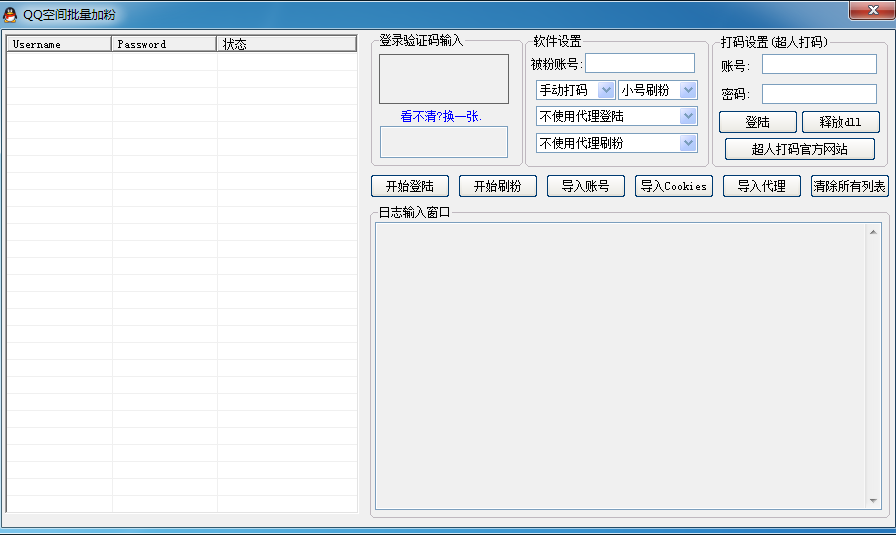Viewport: 896px width, 535px height.
Task: Open the 小号刷粉 dropdown
Action: pyautogui.click(x=658, y=90)
